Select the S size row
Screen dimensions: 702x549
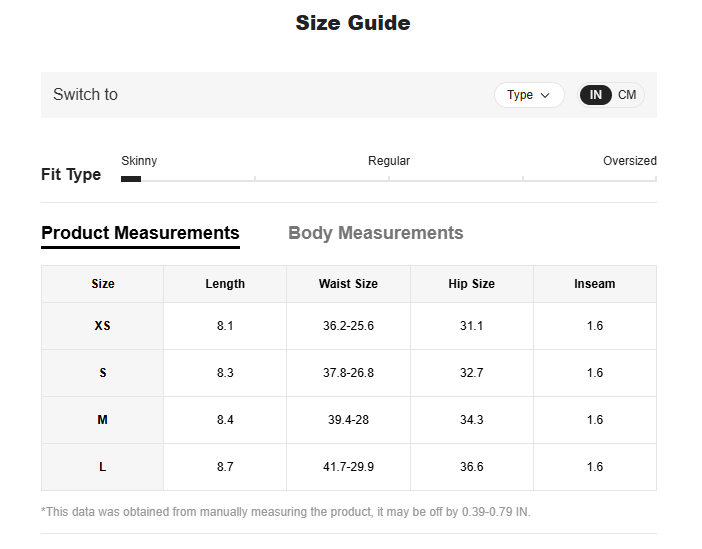pos(103,373)
